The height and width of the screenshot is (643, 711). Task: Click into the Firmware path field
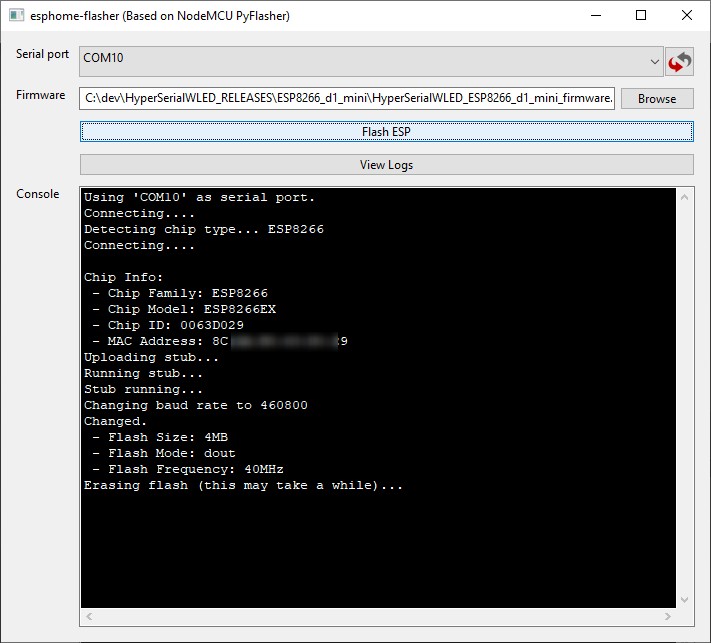[347, 98]
